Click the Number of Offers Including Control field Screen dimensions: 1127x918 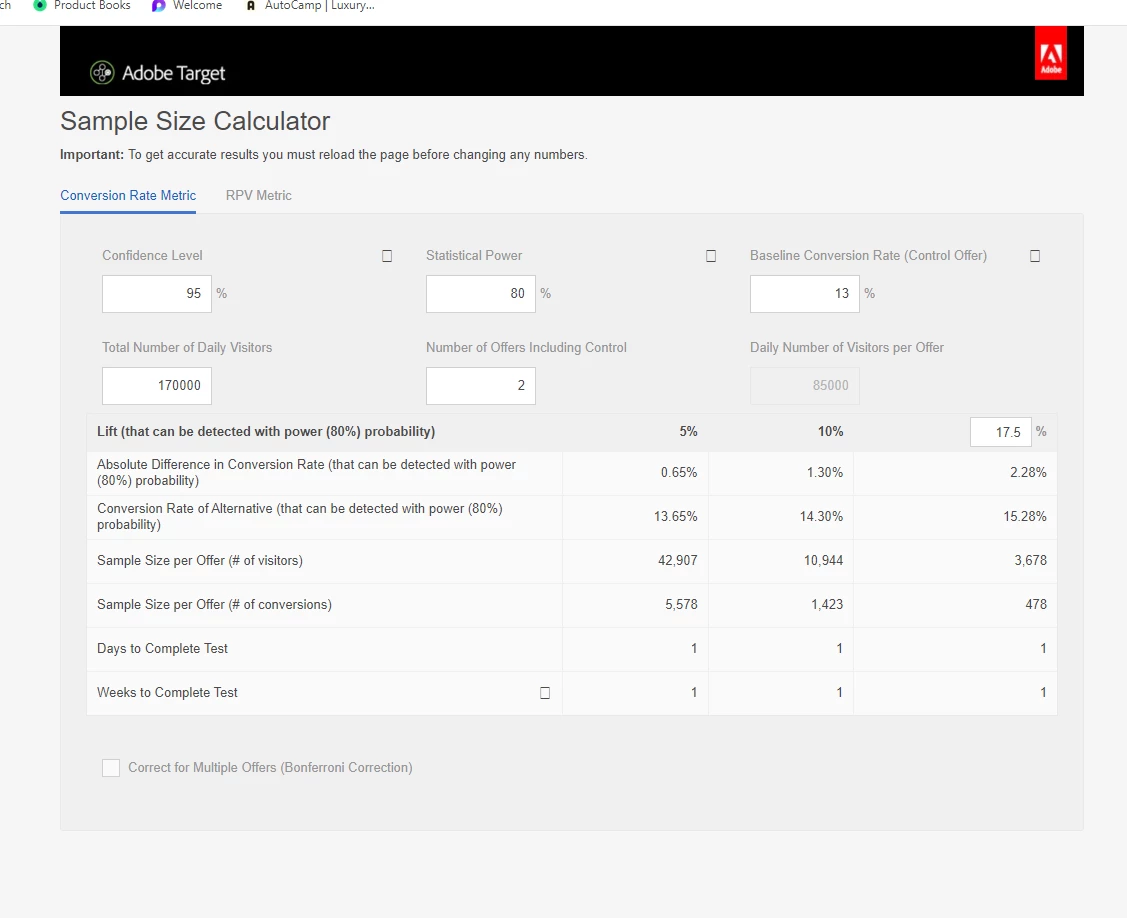pyautogui.click(x=481, y=385)
